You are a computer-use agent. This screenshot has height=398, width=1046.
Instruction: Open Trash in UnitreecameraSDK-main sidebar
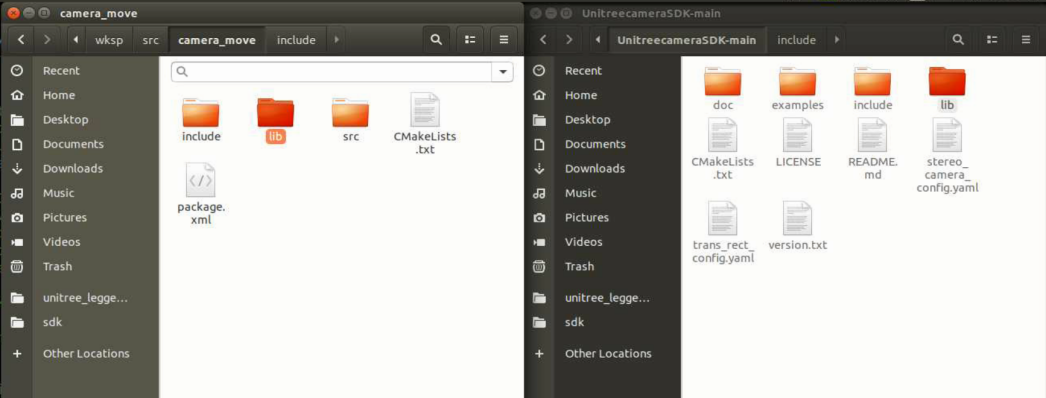pos(602,267)
